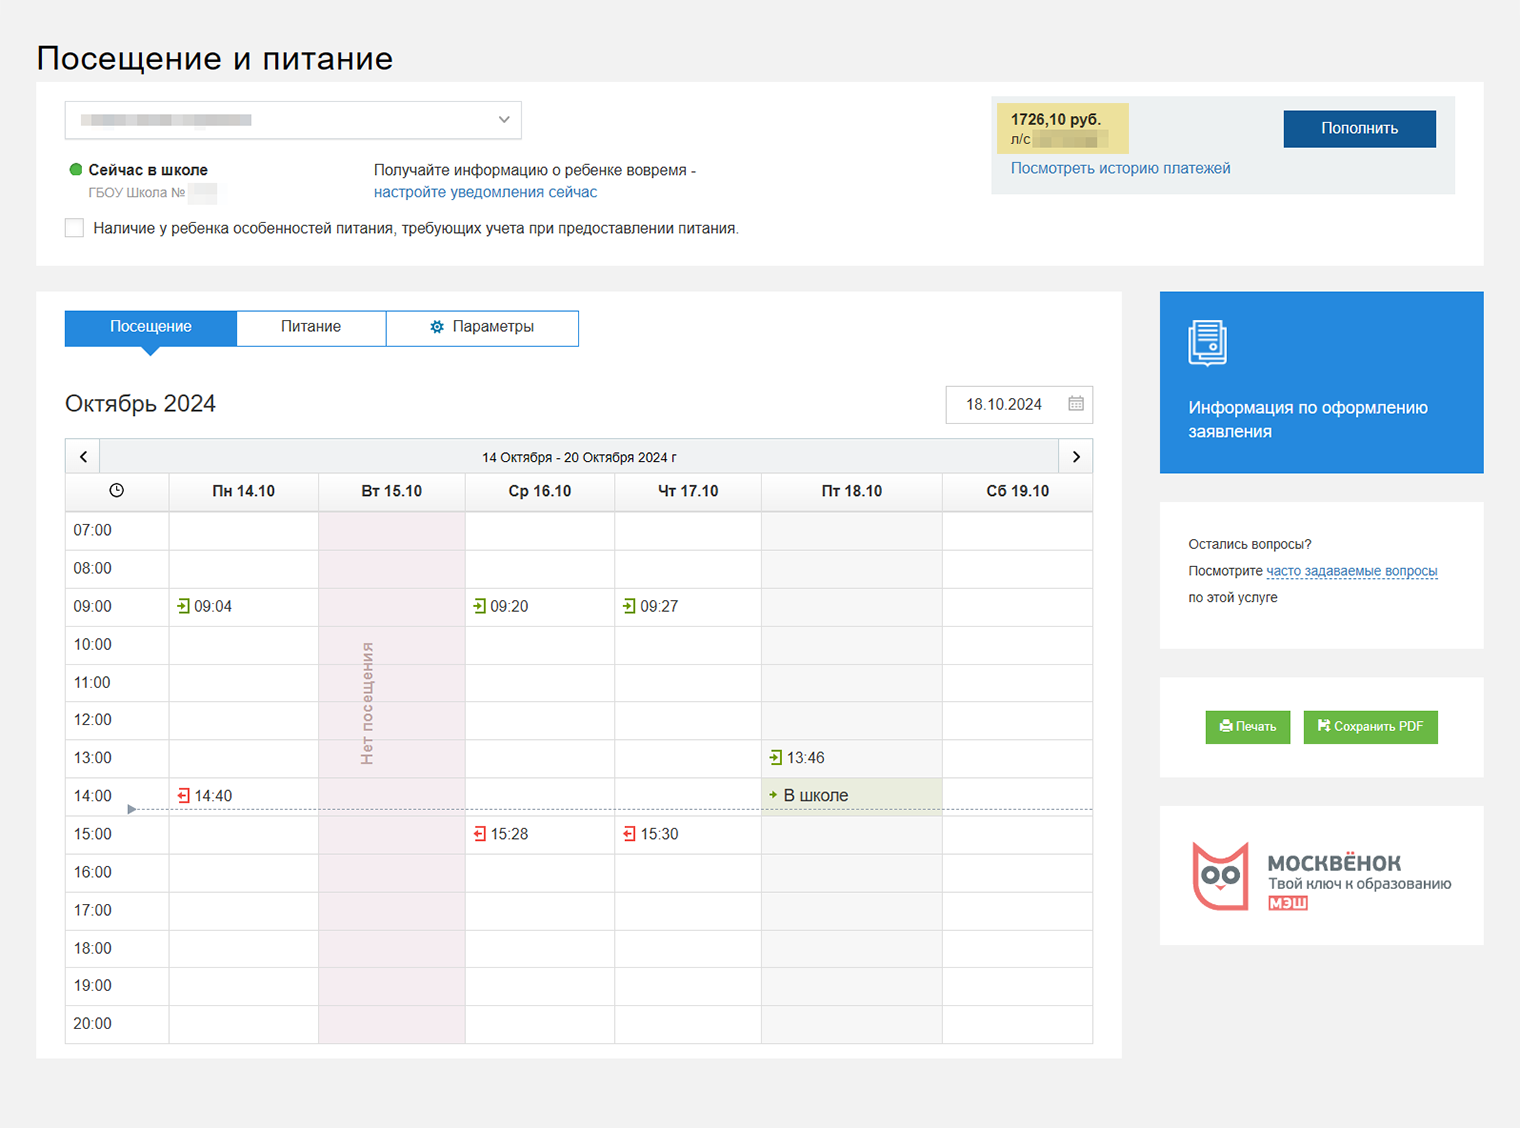Open 'часто задаваемые вопросы' link
The height and width of the screenshot is (1128, 1520).
click(x=1352, y=571)
